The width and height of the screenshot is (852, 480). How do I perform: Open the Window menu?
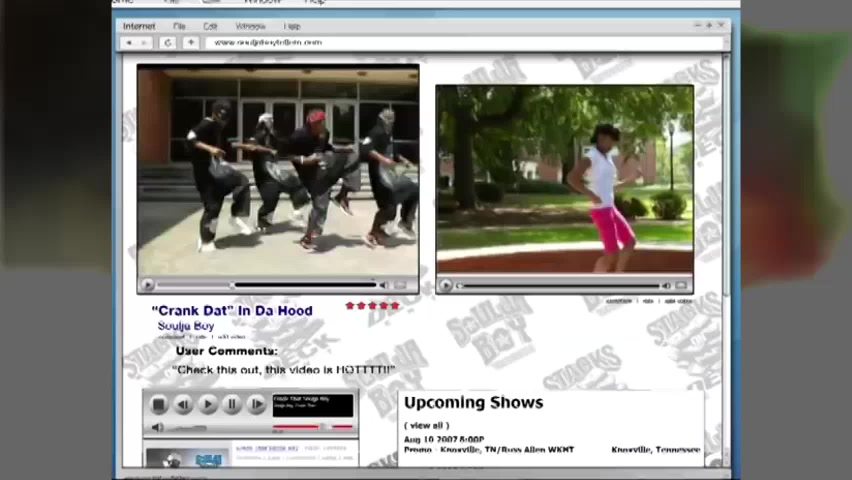[x=250, y=26]
